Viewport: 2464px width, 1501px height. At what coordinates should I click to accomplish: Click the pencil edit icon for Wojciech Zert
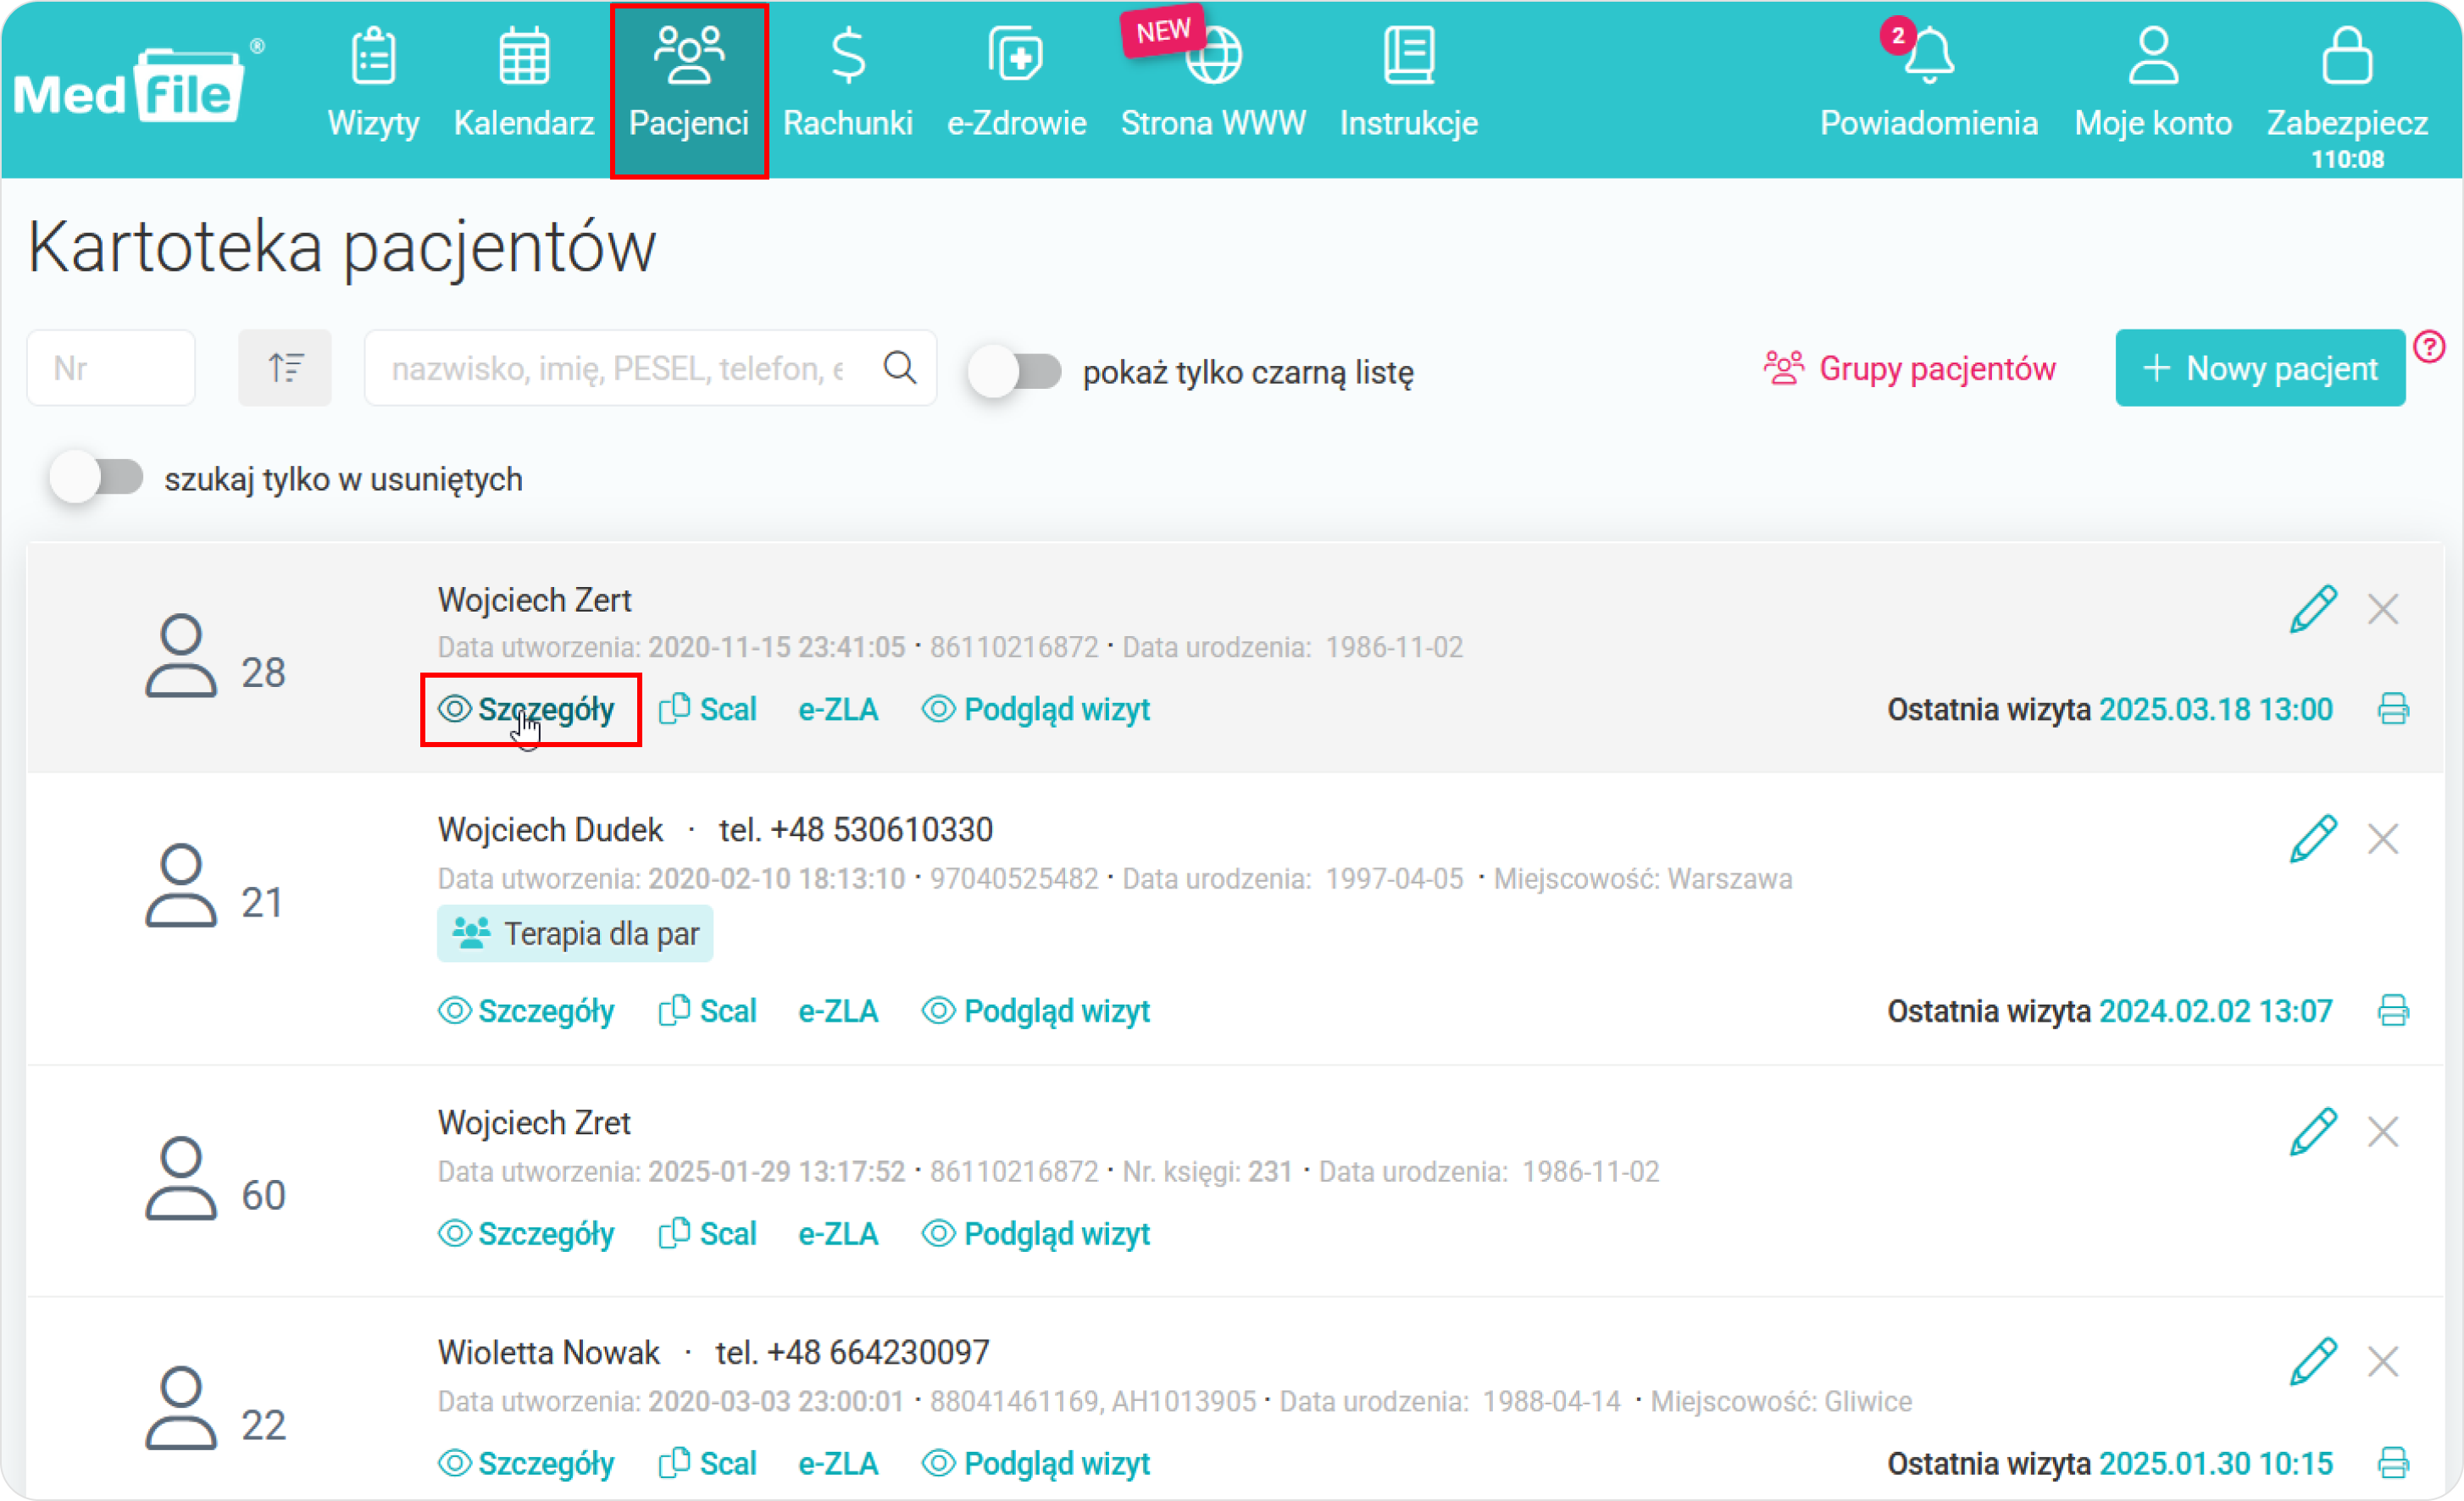(2312, 609)
